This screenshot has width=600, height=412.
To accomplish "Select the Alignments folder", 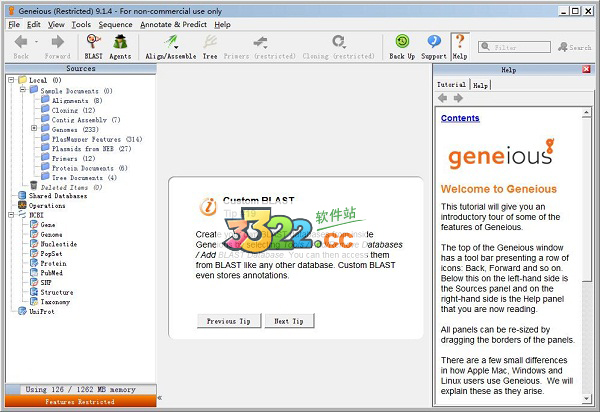I will [x=72, y=101].
